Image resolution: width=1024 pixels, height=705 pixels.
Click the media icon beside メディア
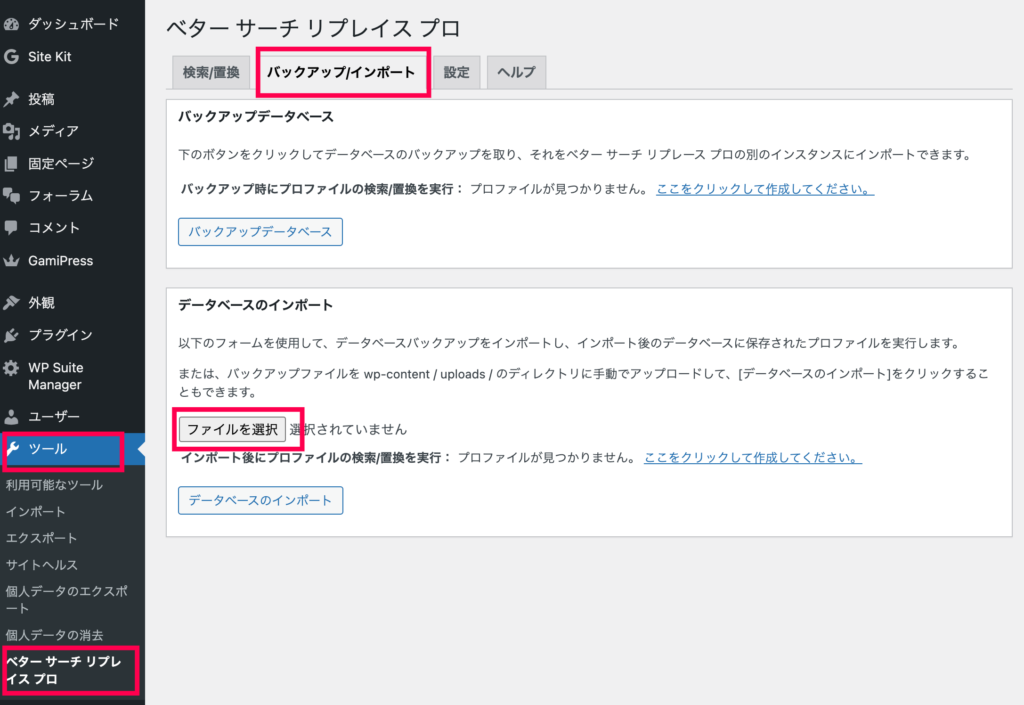11,131
